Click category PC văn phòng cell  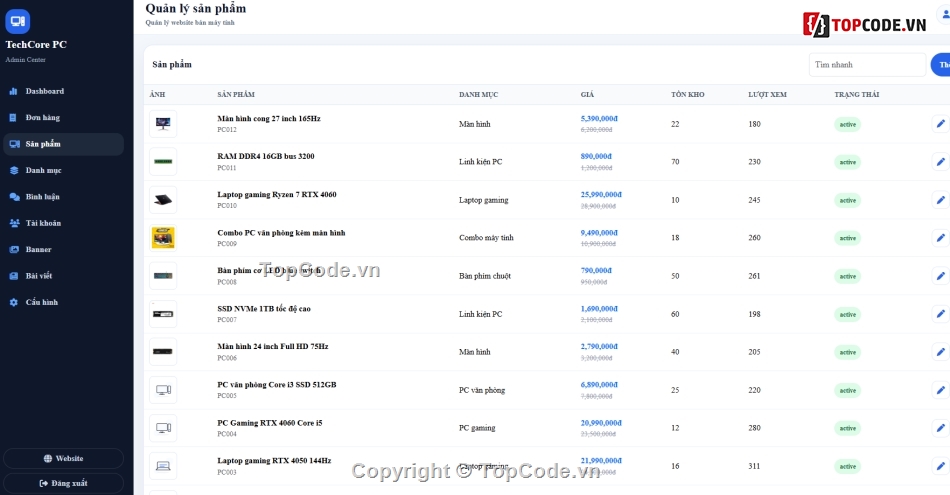tap(482, 390)
